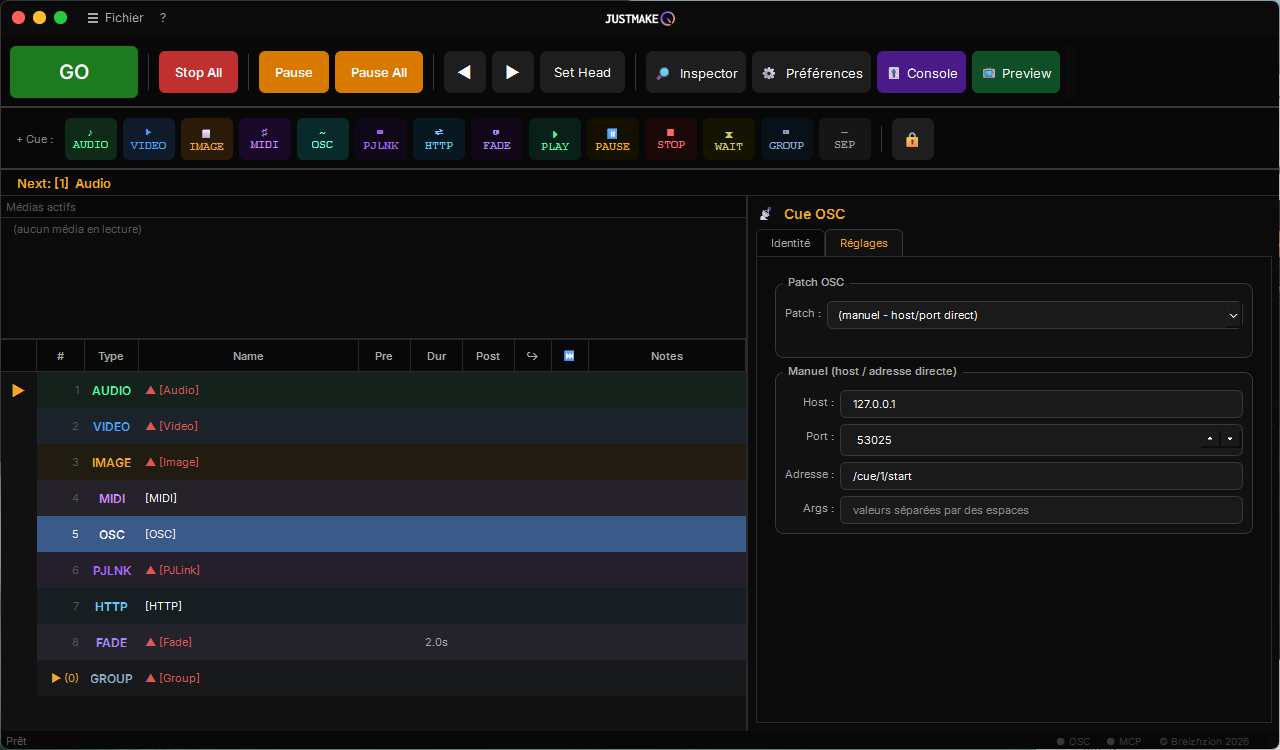The image size is (1280, 750).
Task: Select cue 8 FADE row
Action: [391, 642]
